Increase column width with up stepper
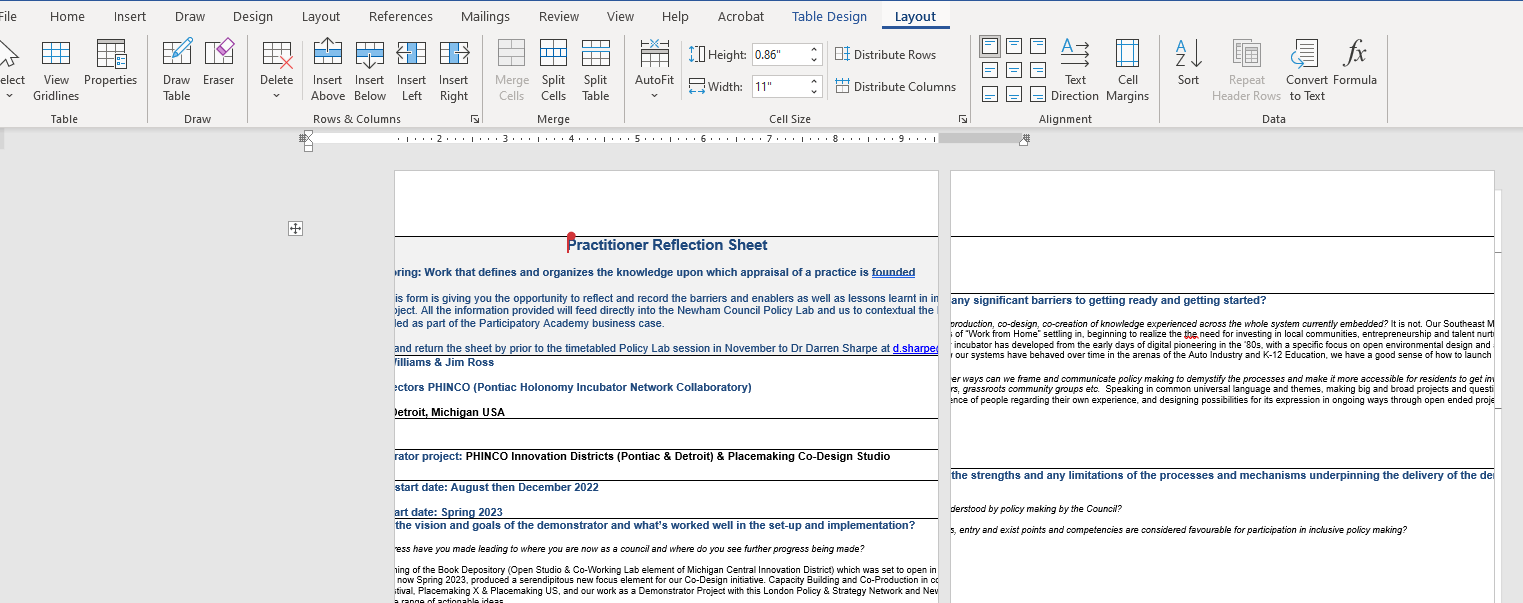 tap(814, 82)
